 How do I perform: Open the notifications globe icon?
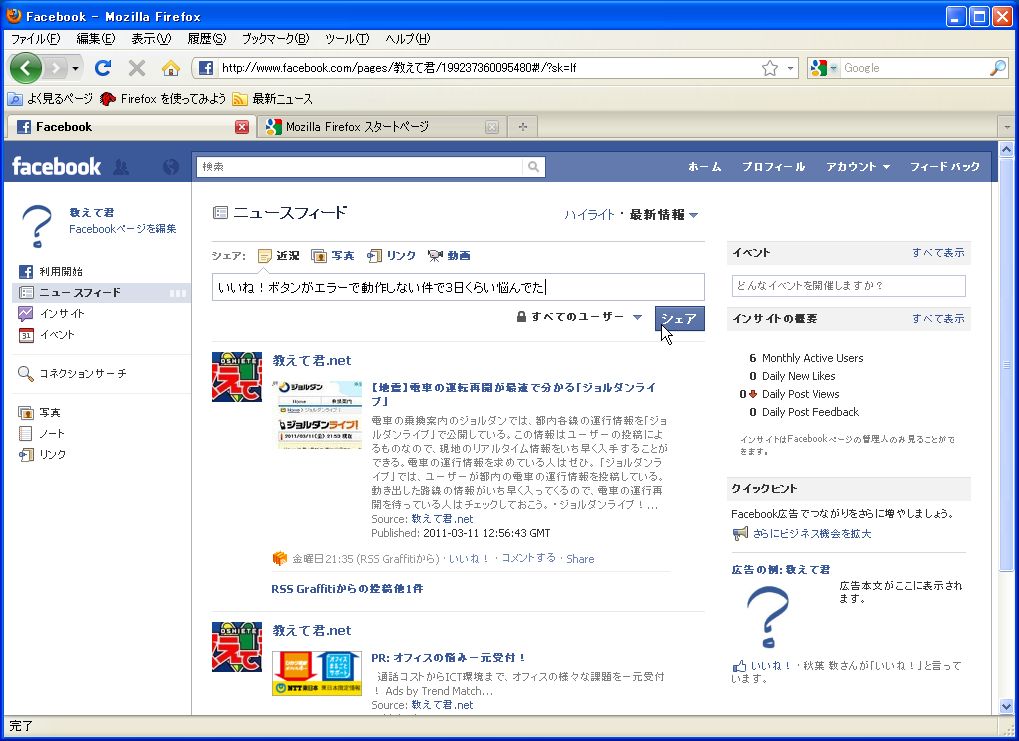[x=171, y=167]
